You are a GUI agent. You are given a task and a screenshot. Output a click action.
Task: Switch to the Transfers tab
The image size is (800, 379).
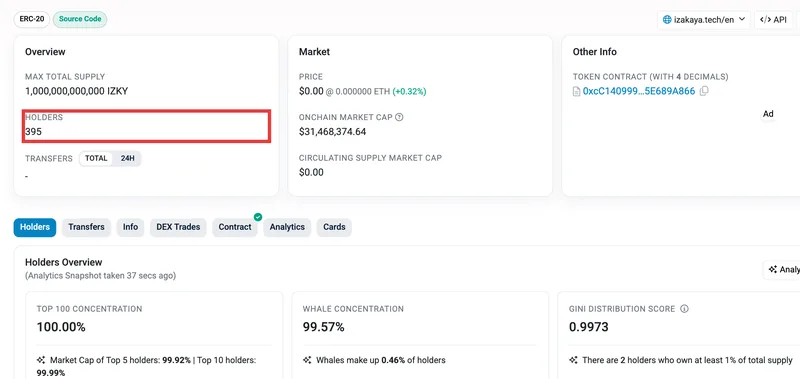click(86, 227)
